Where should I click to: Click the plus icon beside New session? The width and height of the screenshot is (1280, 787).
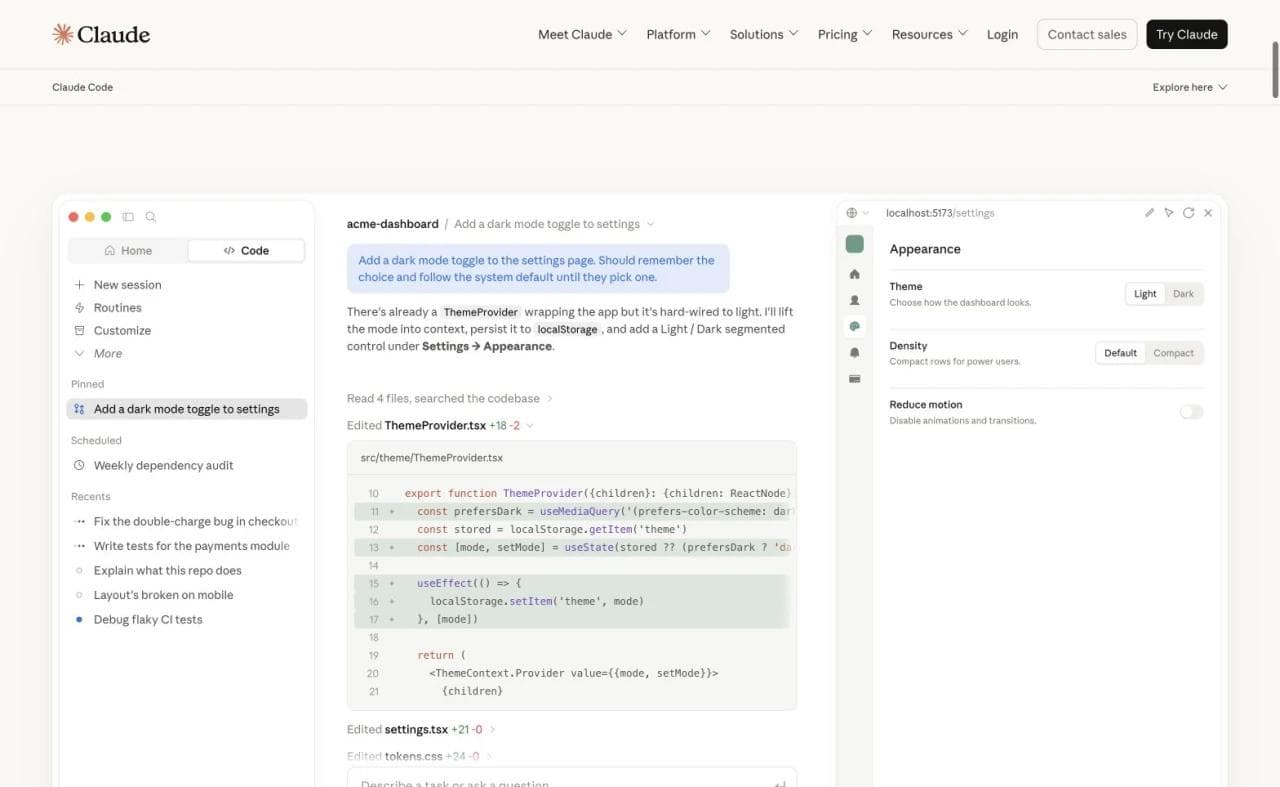(79, 285)
